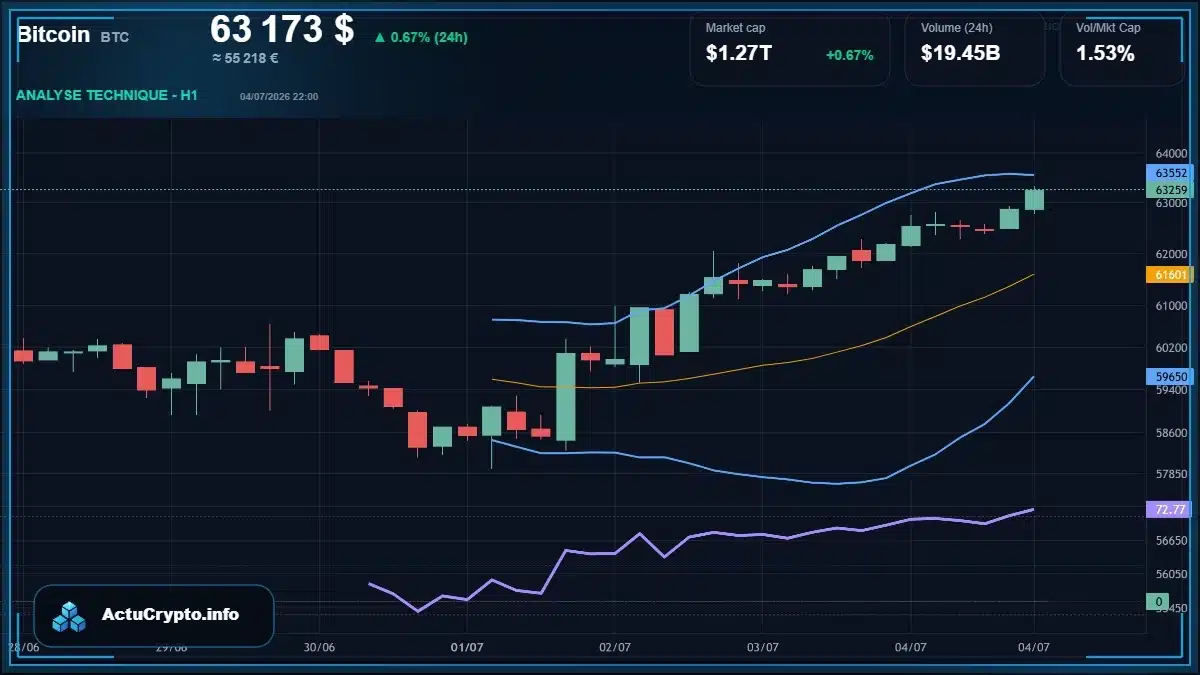Click the green 0 value tag
This screenshot has width=1200, height=675.
(1158, 602)
